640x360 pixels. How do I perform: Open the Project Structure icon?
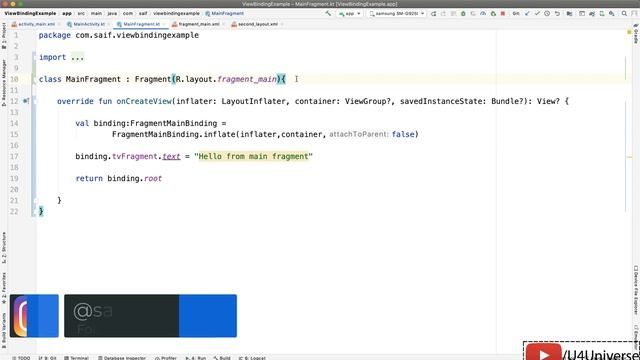569,13
